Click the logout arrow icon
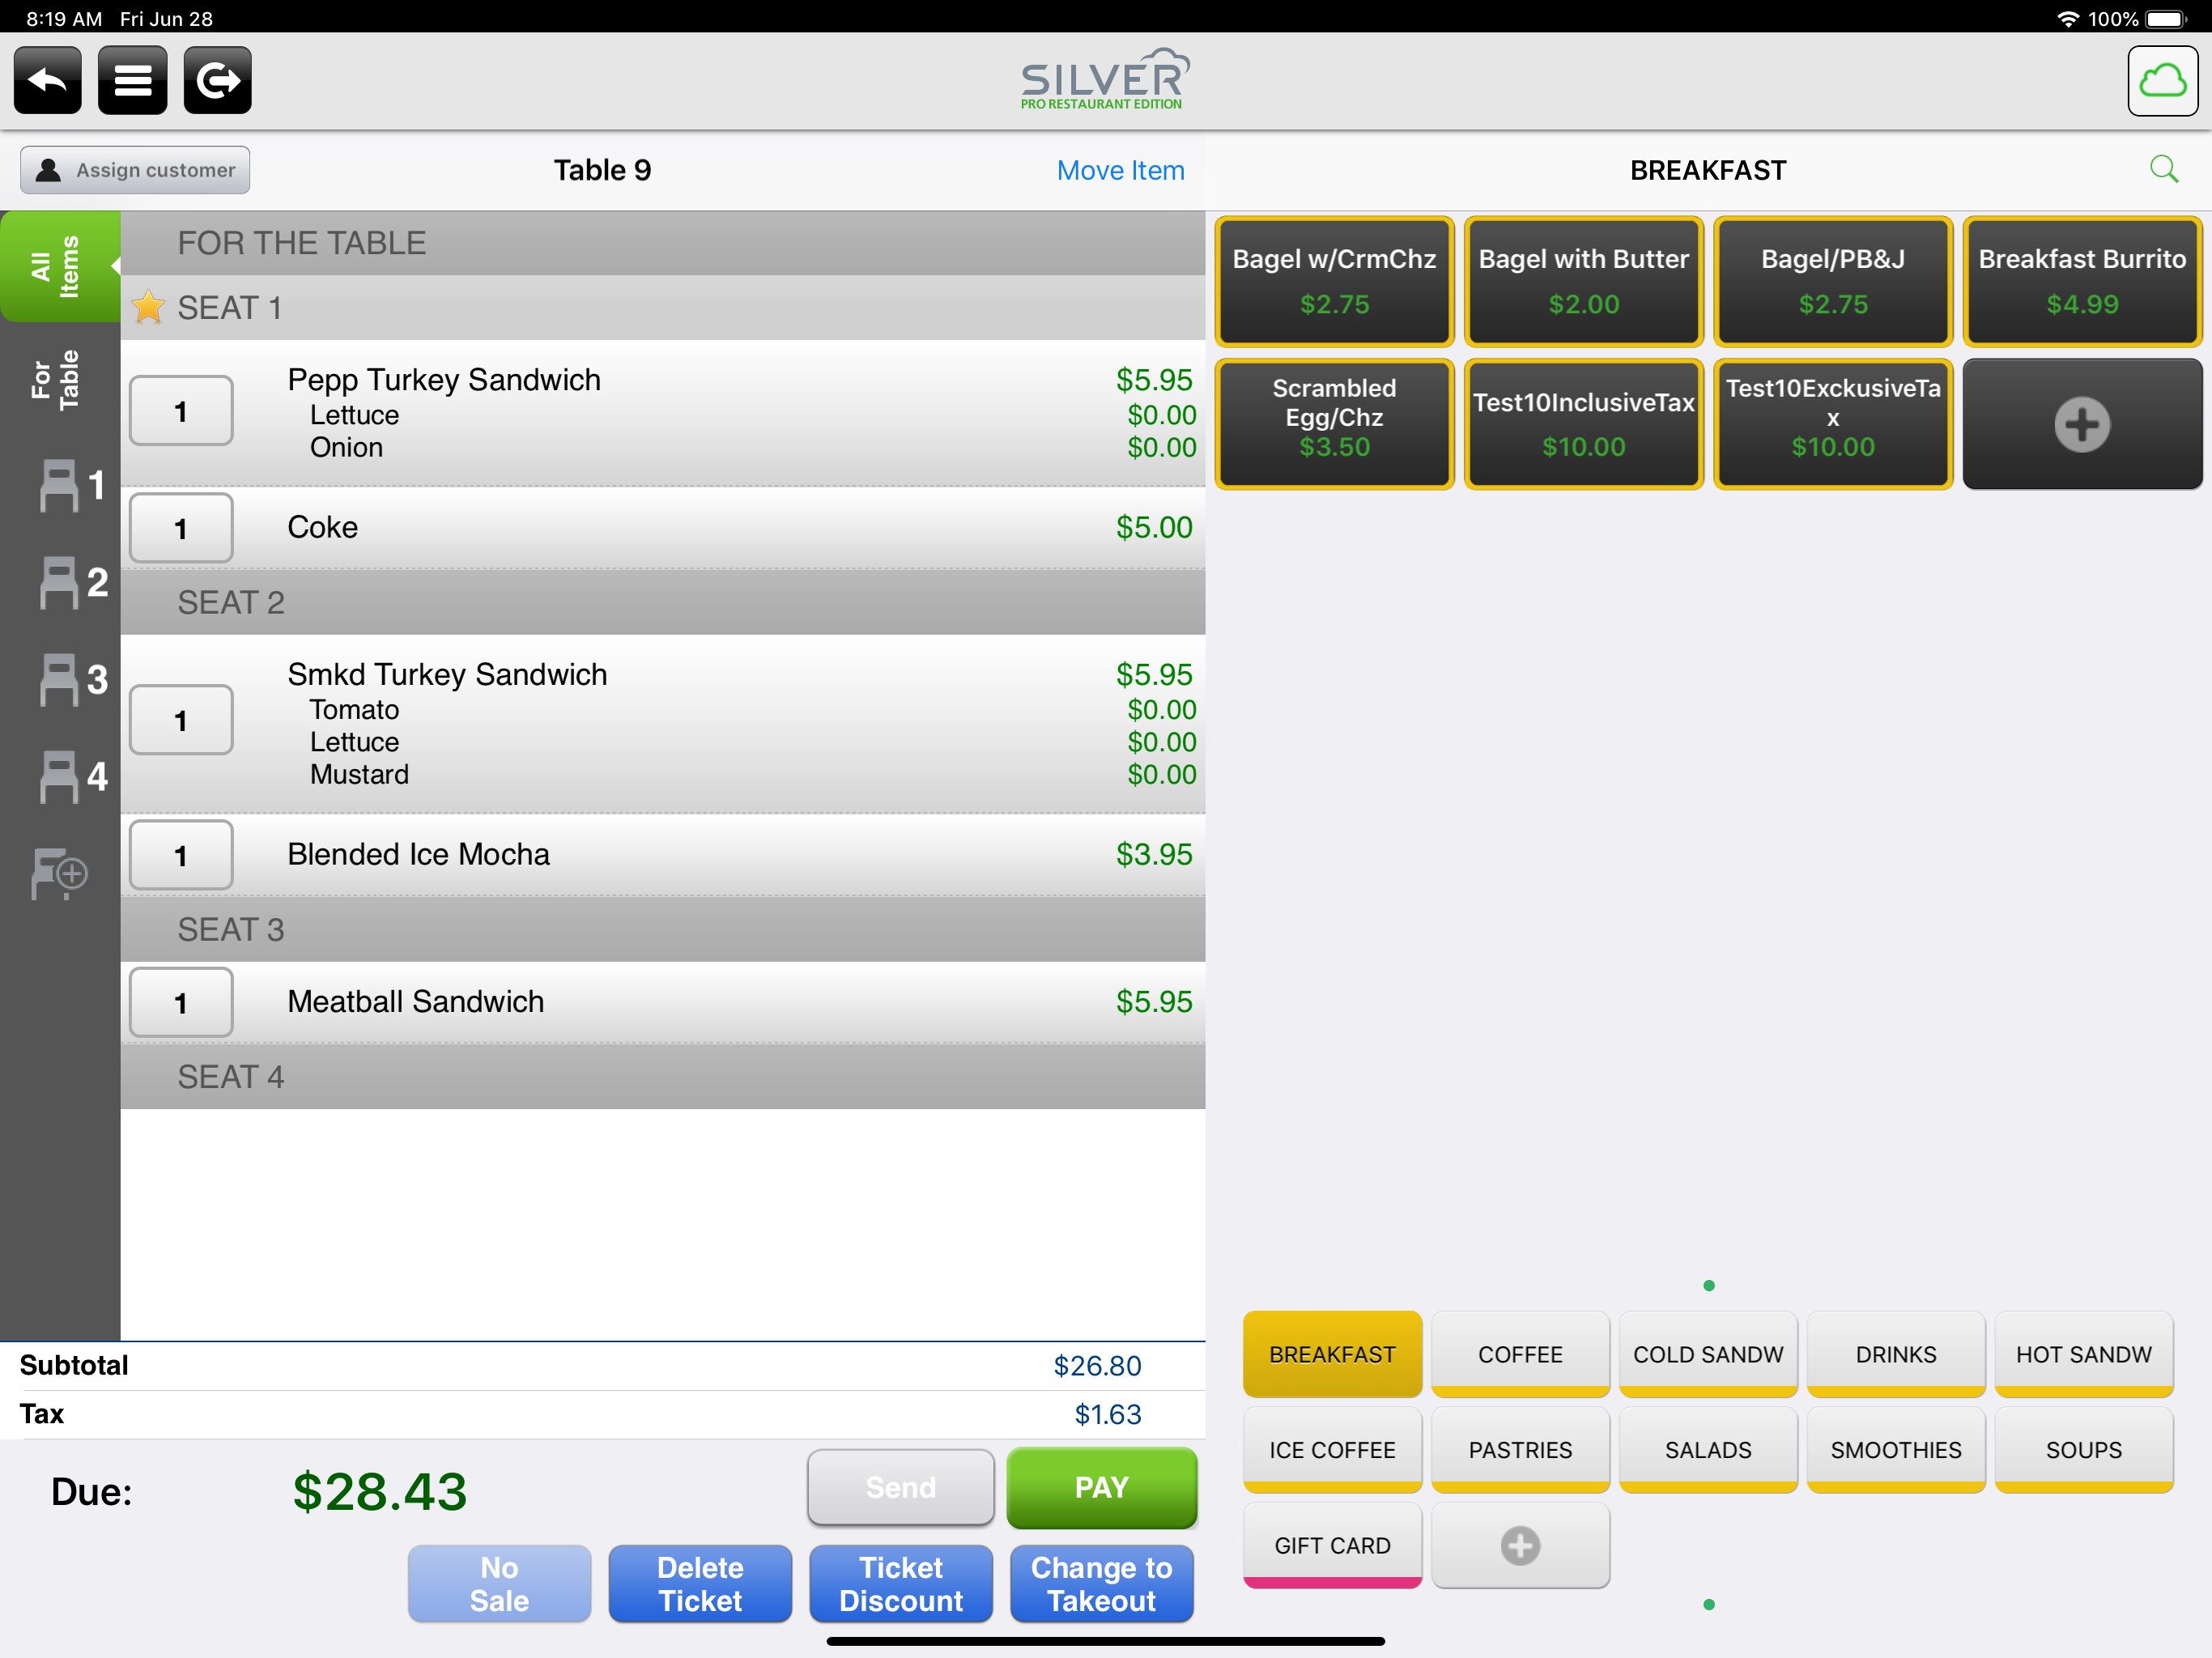2212x1658 pixels. pos(217,80)
